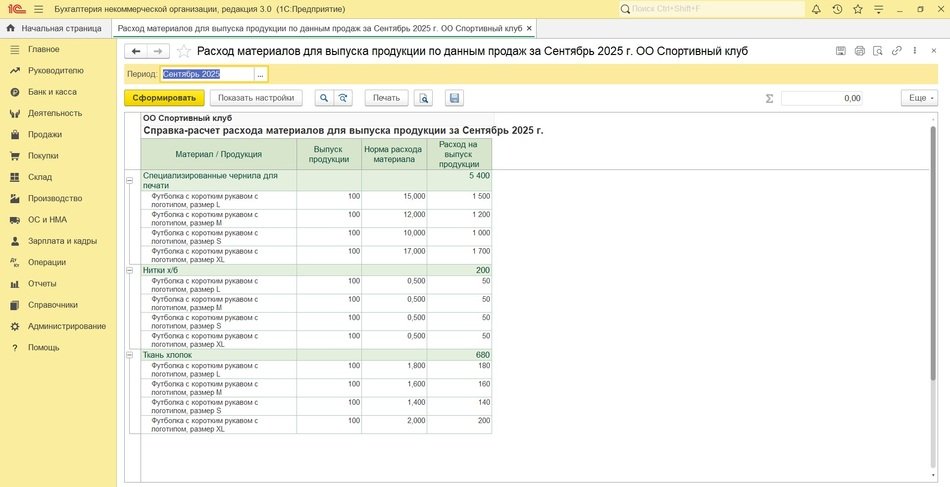The image size is (950, 487).
Task: Open the Продажи section in sidebar
Action: tap(45, 134)
